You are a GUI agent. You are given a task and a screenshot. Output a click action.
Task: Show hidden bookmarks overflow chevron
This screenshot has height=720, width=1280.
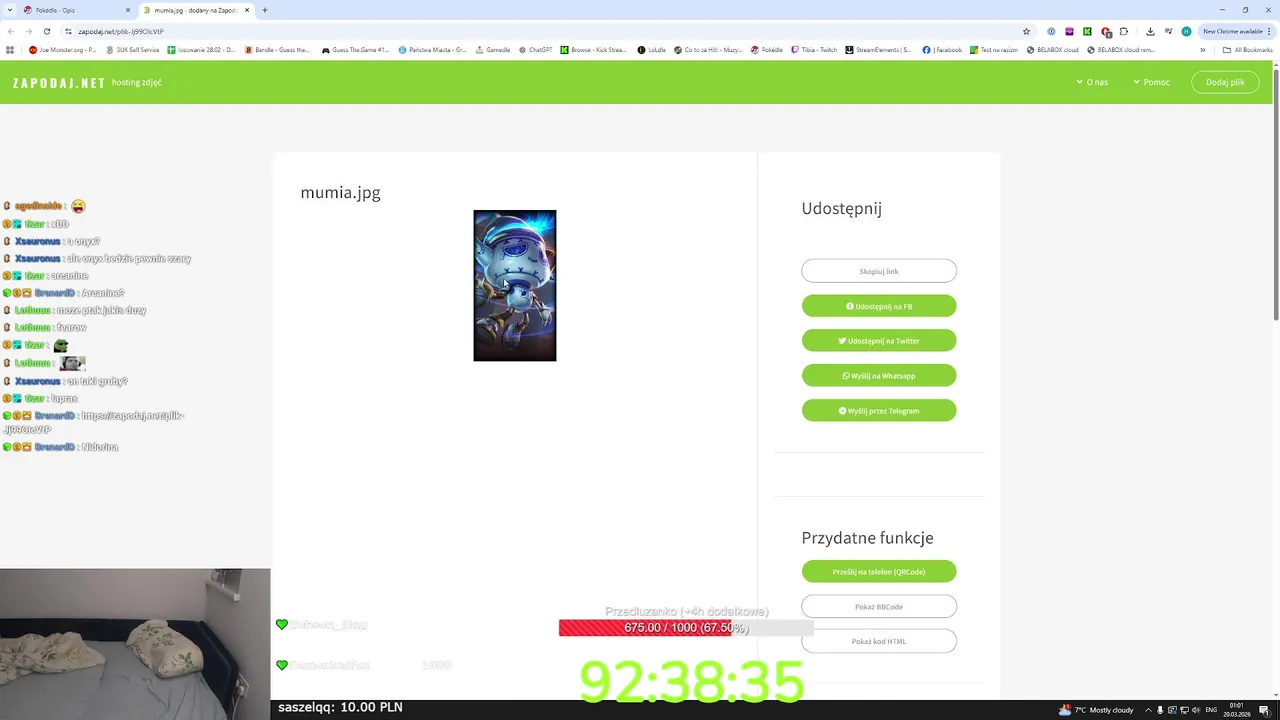pyautogui.click(x=1203, y=50)
